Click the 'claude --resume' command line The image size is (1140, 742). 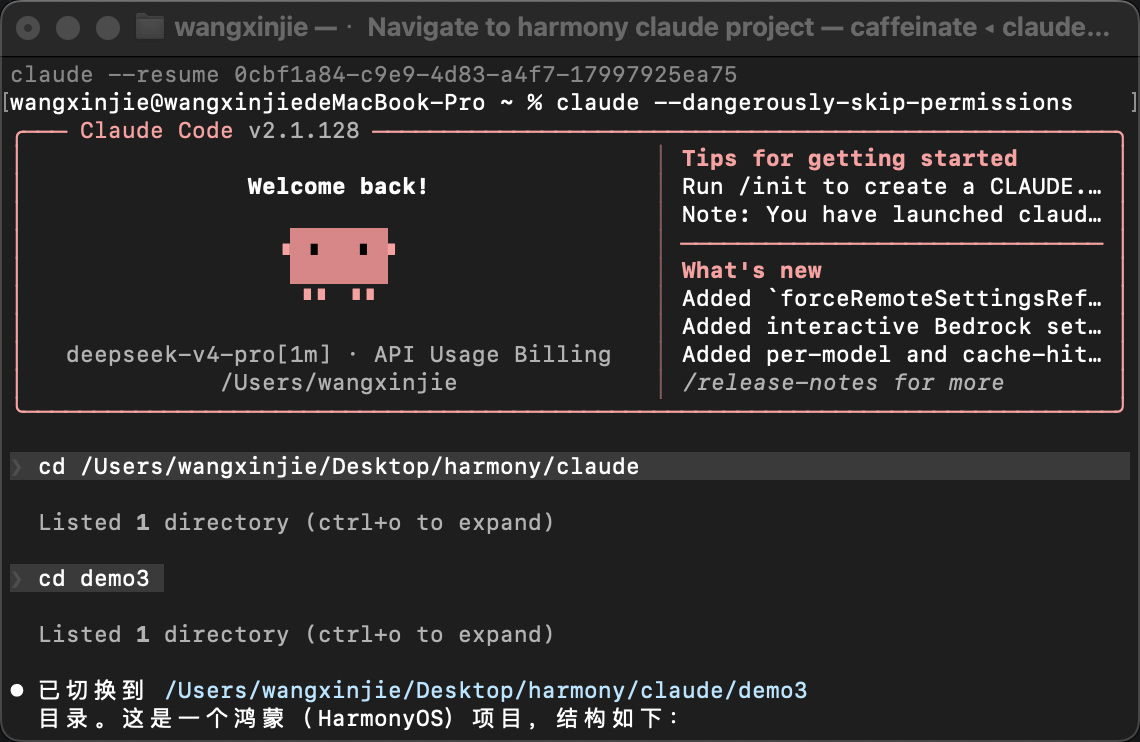374,75
